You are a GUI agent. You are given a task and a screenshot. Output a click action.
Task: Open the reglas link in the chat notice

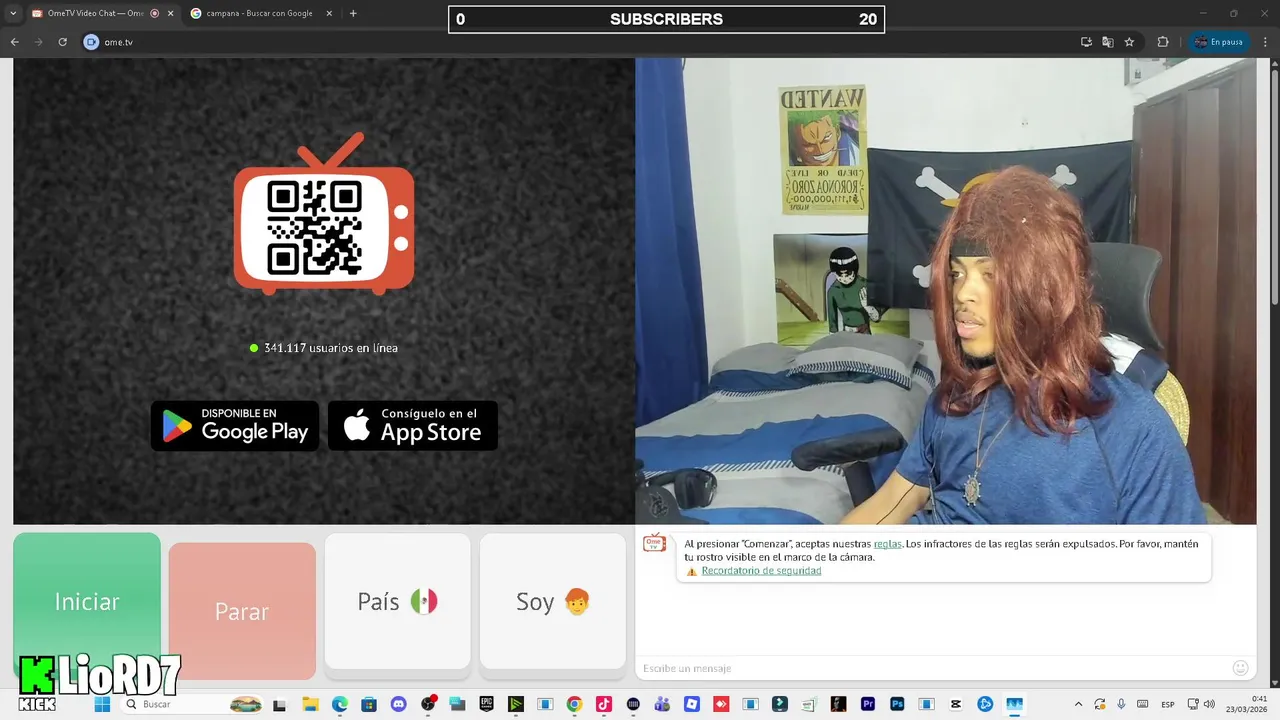[887, 544]
